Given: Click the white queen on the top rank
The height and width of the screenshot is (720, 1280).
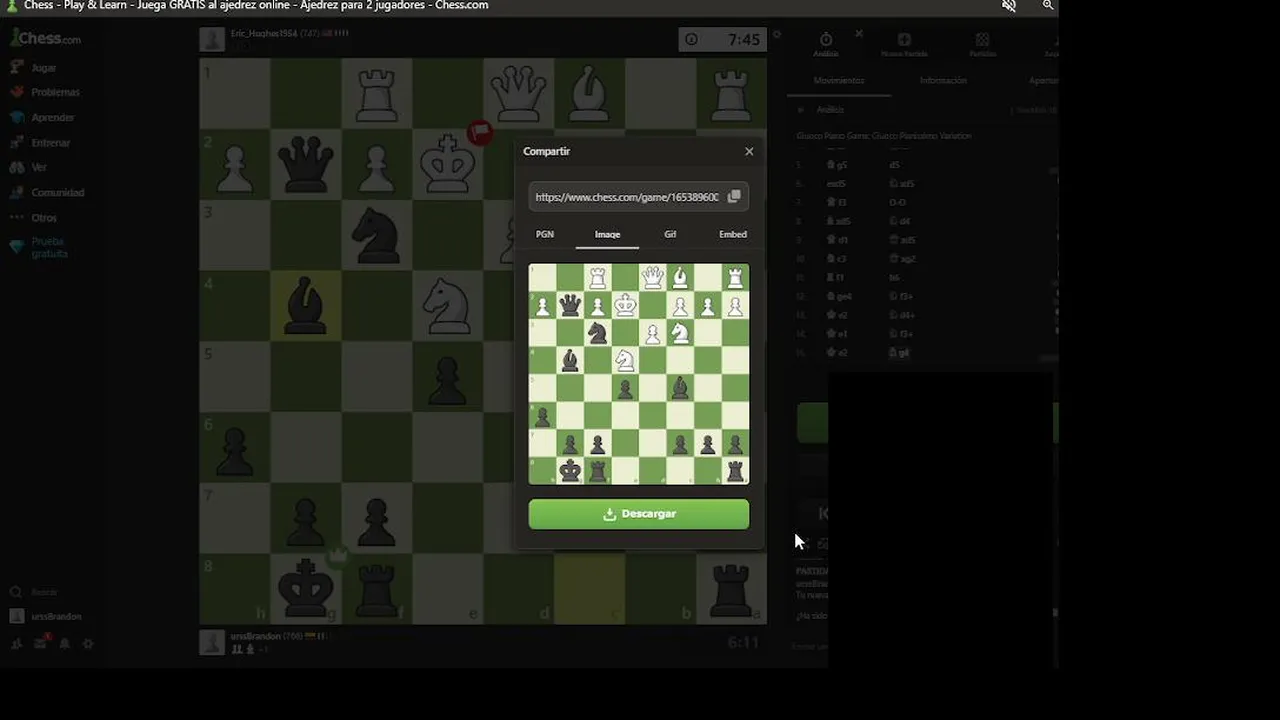Looking at the screenshot, I should coord(518,93).
